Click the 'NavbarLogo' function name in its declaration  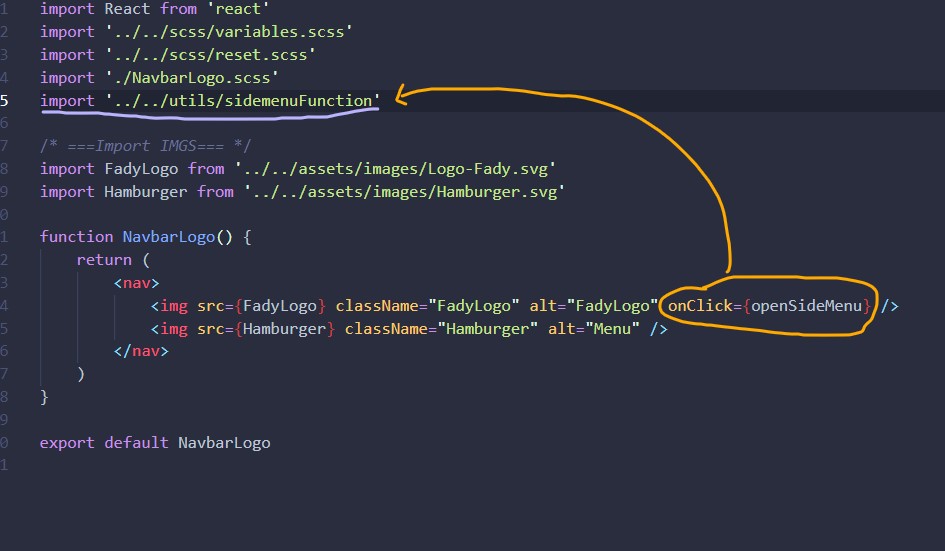(x=169, y=237)
